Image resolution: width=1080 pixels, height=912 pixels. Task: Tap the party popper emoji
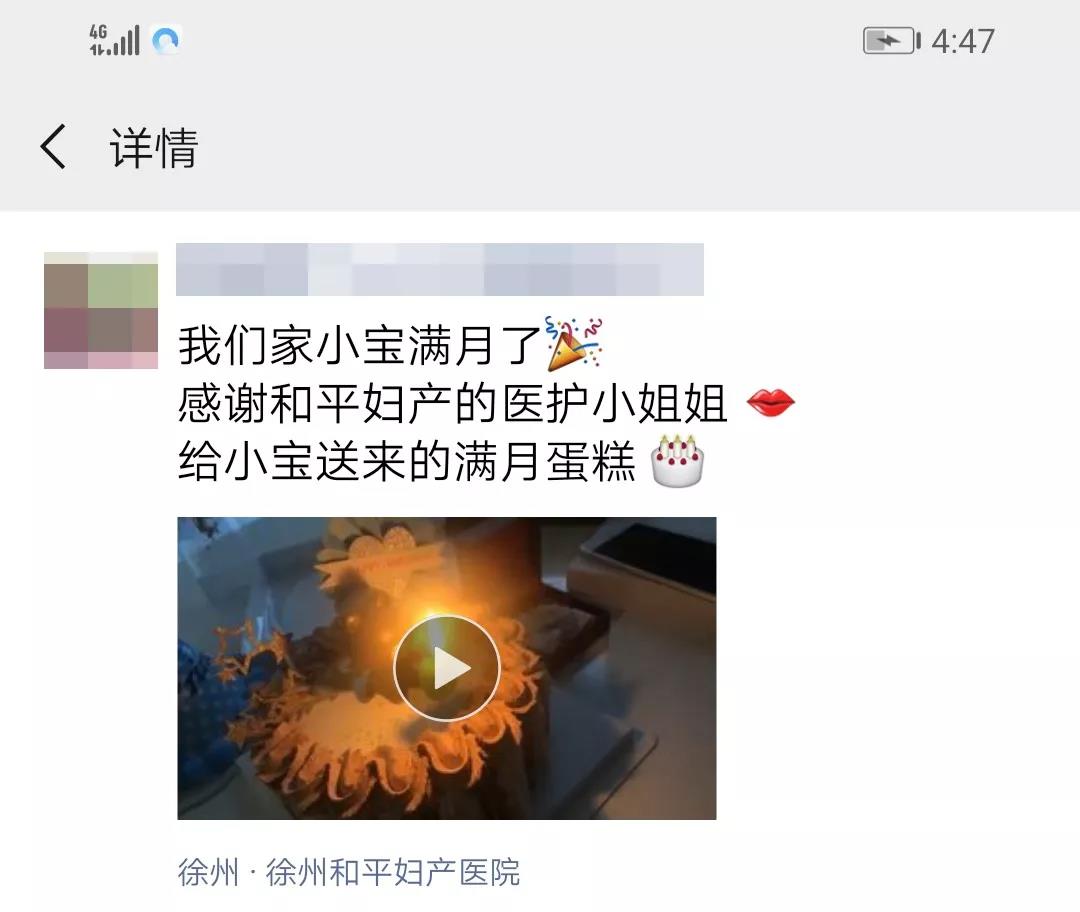point(574,344)
